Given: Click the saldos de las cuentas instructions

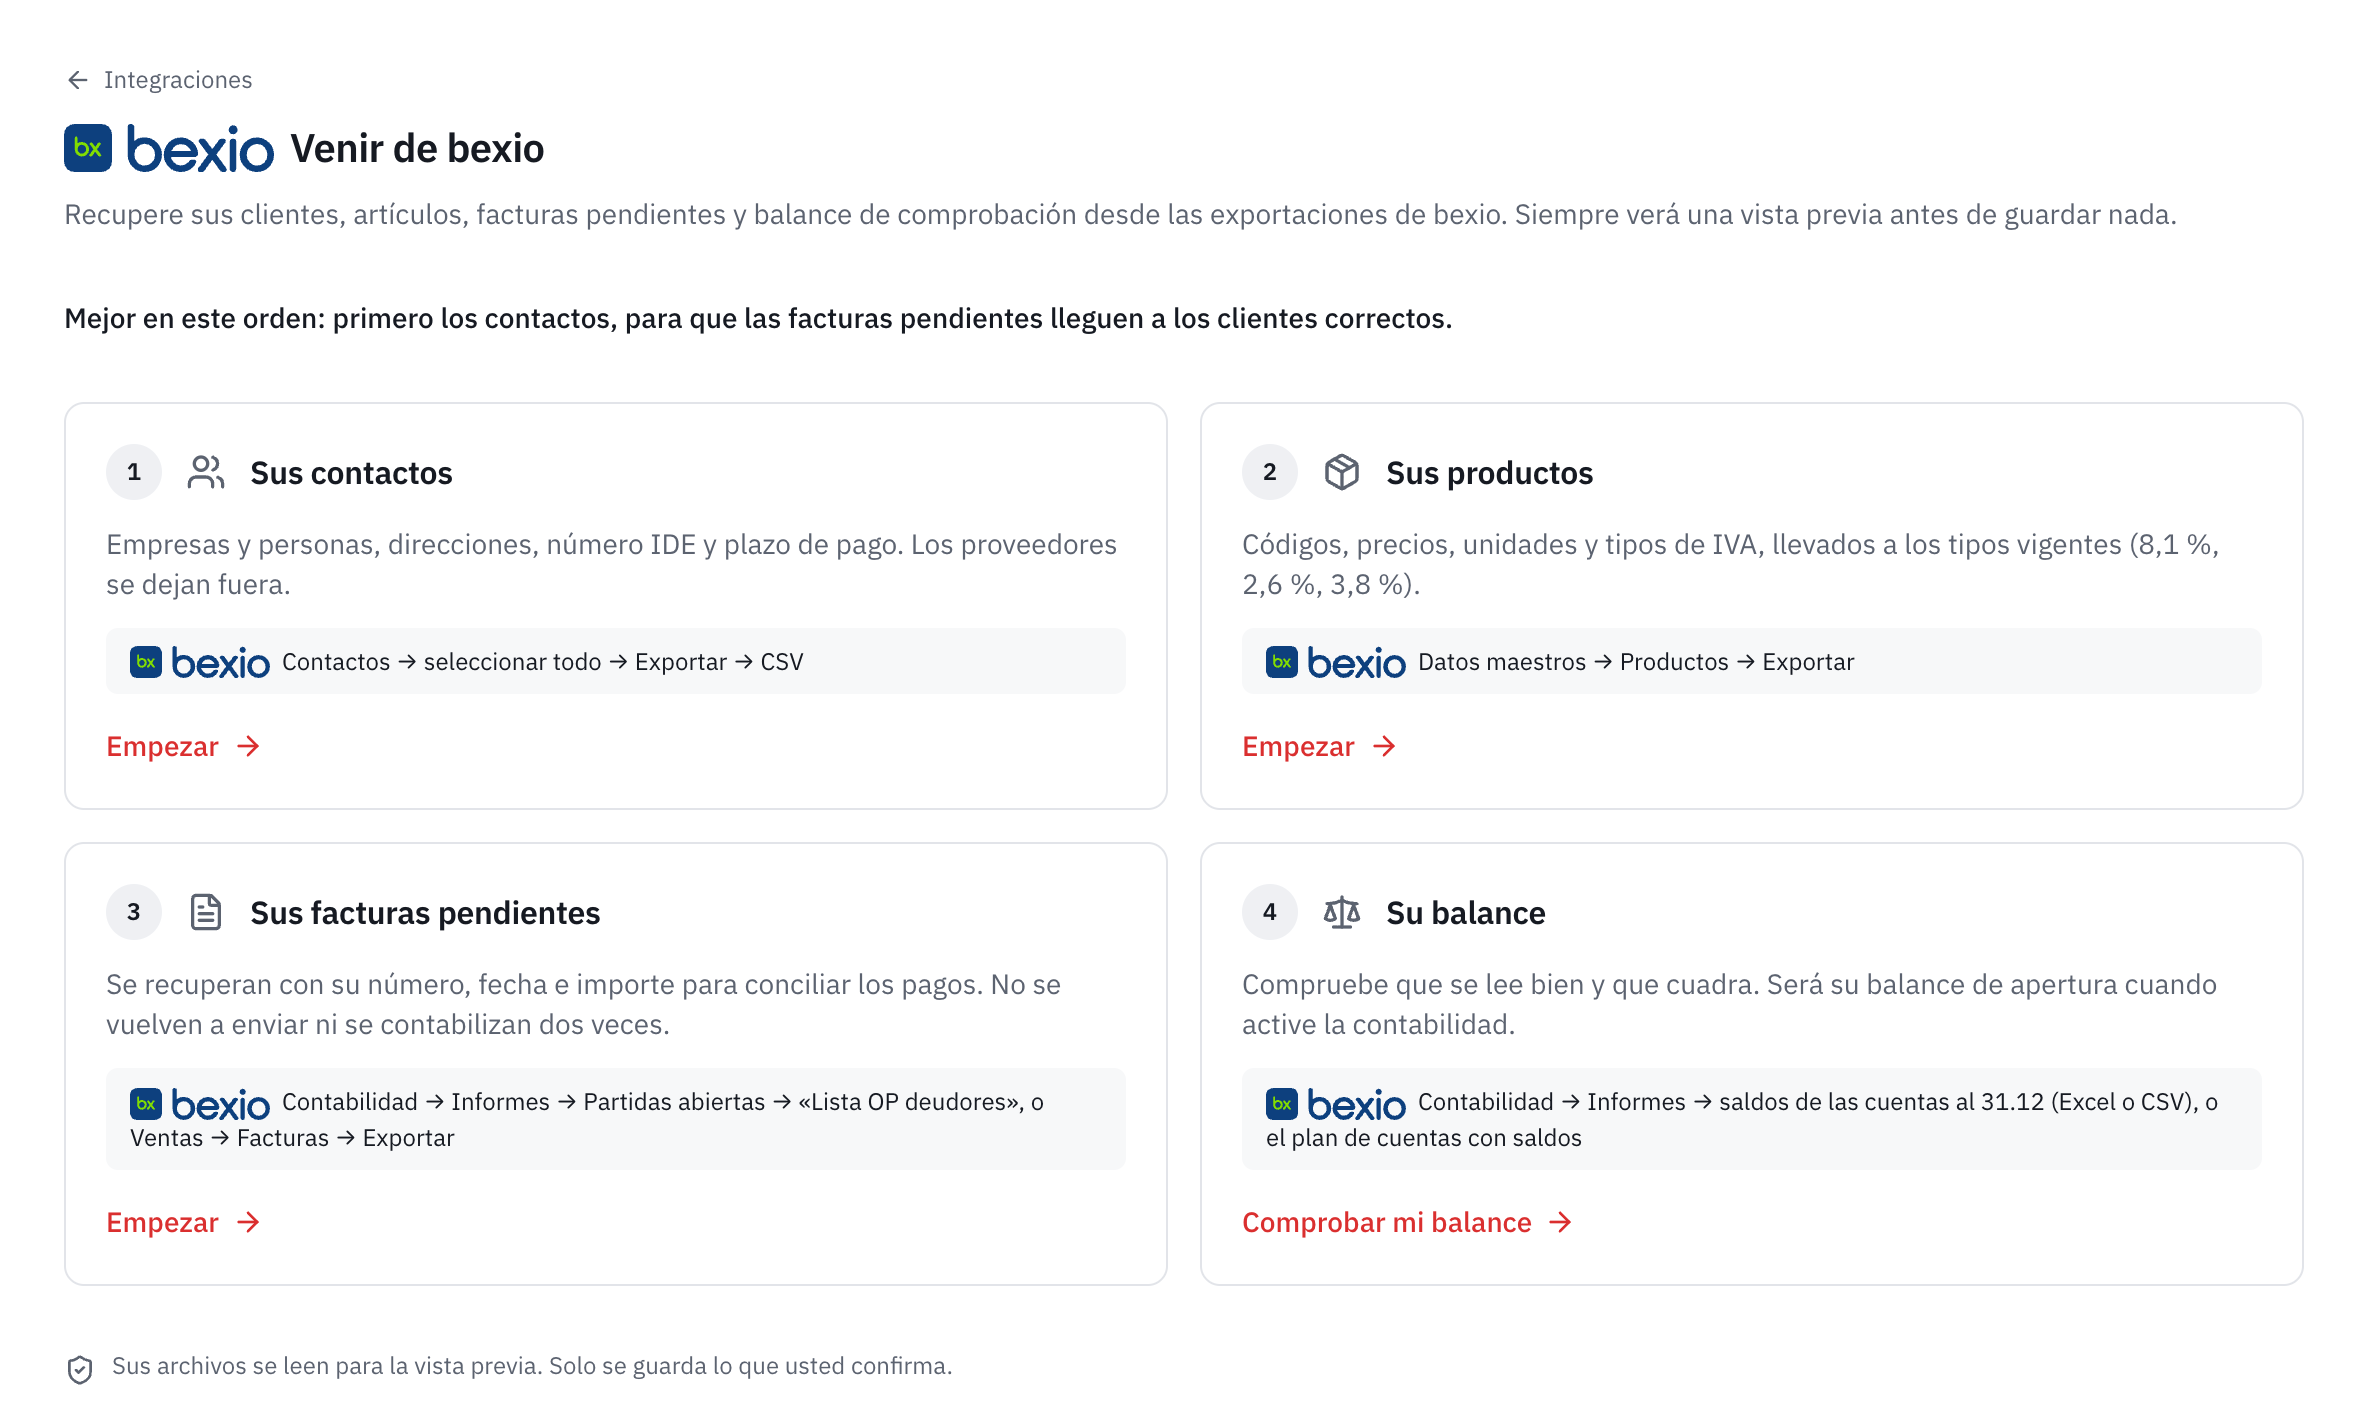Looking at the screenshot, I should pos(1752,1119).
